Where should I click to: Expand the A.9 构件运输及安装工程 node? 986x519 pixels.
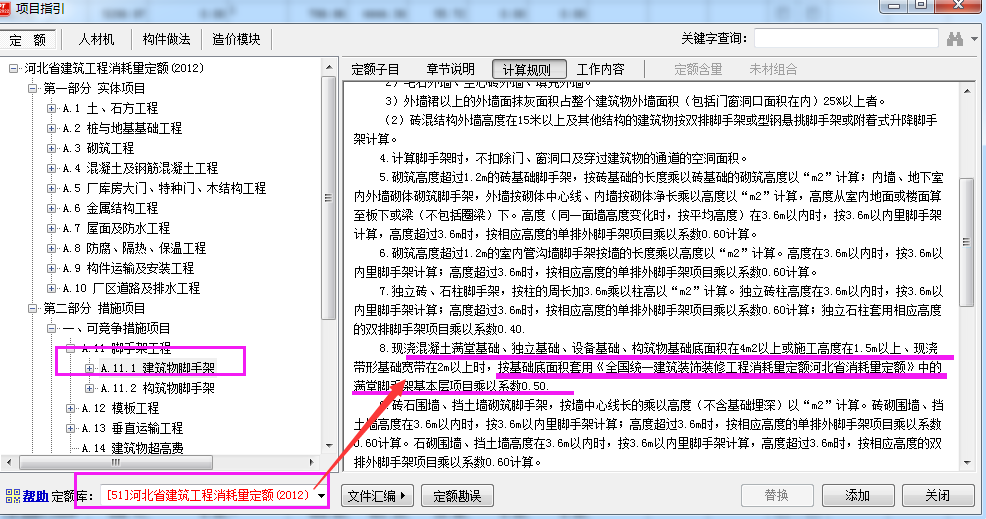(52, 269)
